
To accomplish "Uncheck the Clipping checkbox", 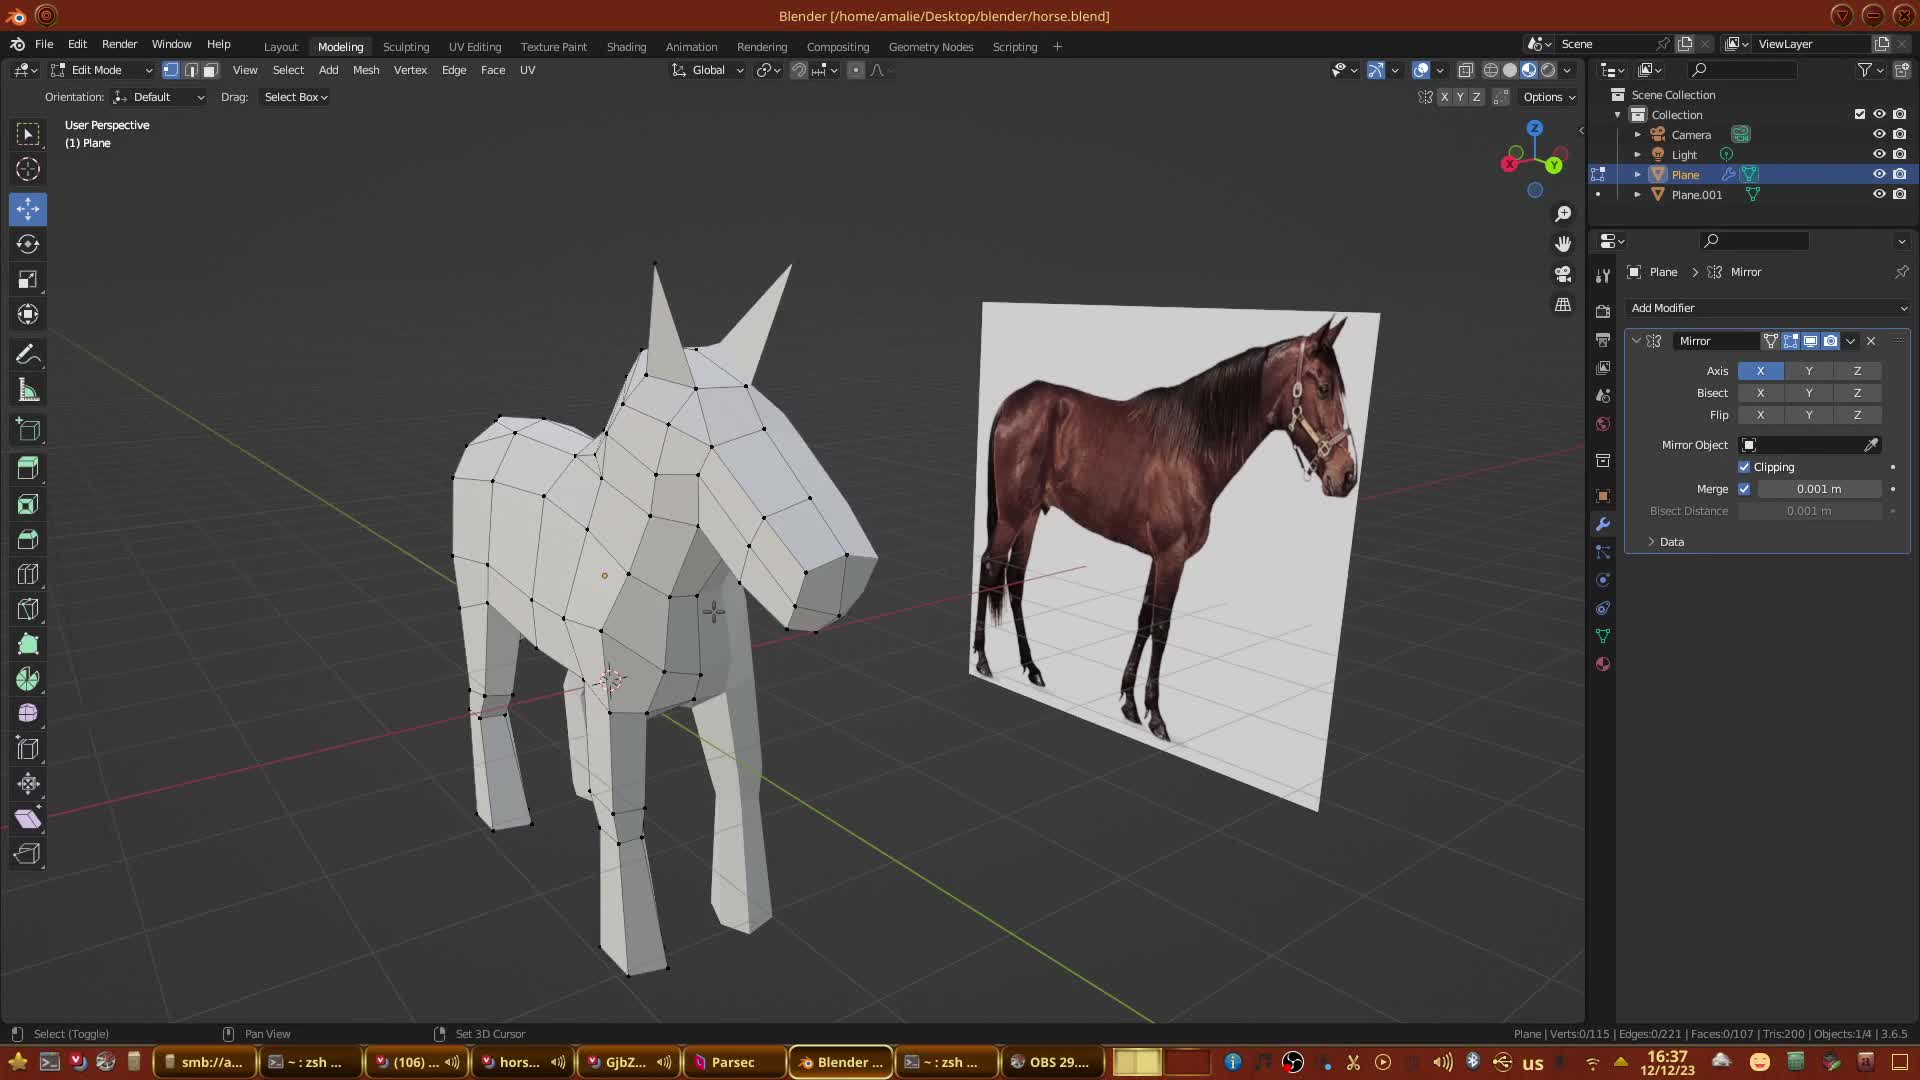I will coord(1744,467).
